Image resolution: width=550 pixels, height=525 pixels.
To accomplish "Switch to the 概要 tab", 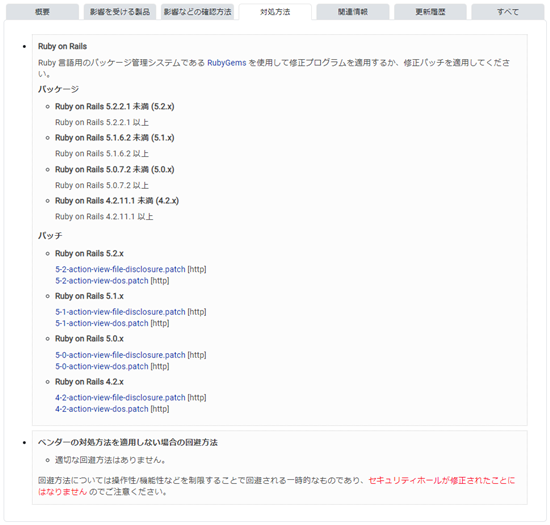I will (42, 12).
